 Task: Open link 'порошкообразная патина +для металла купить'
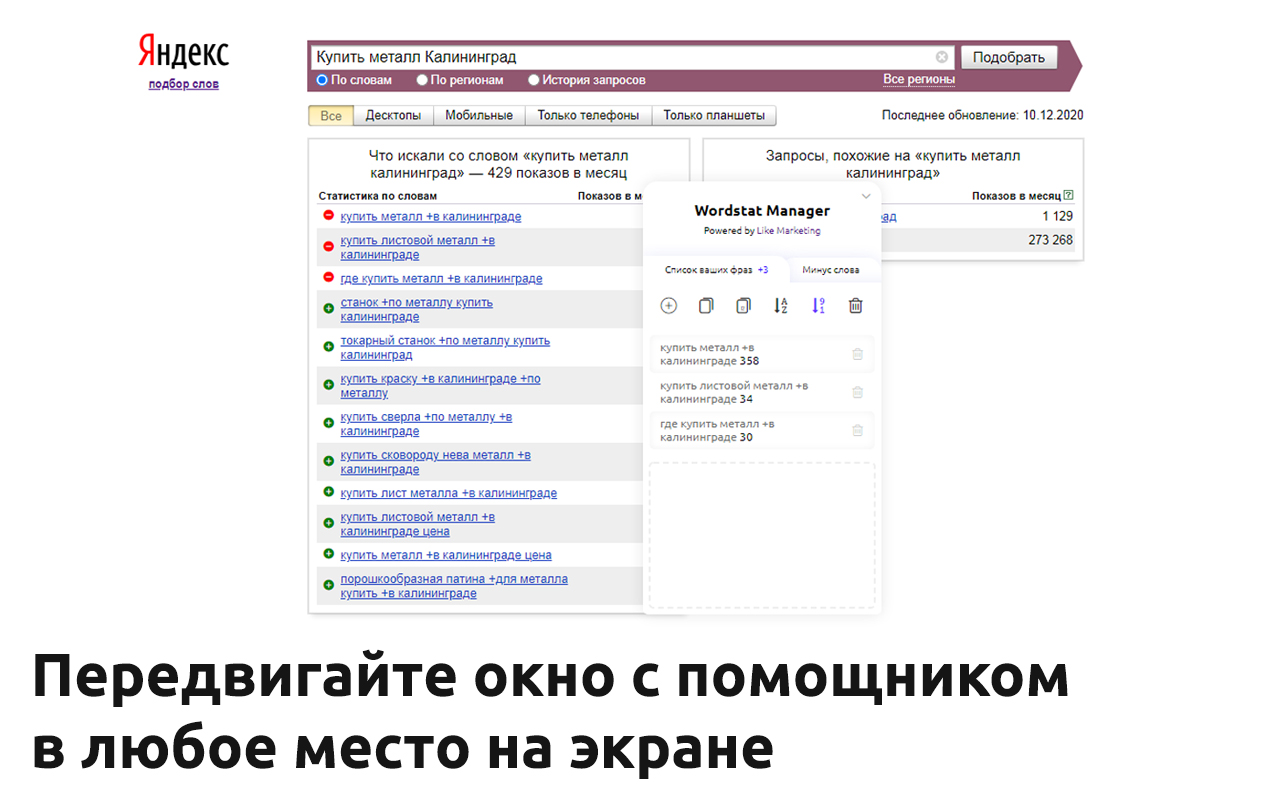[x=454, y=586]
